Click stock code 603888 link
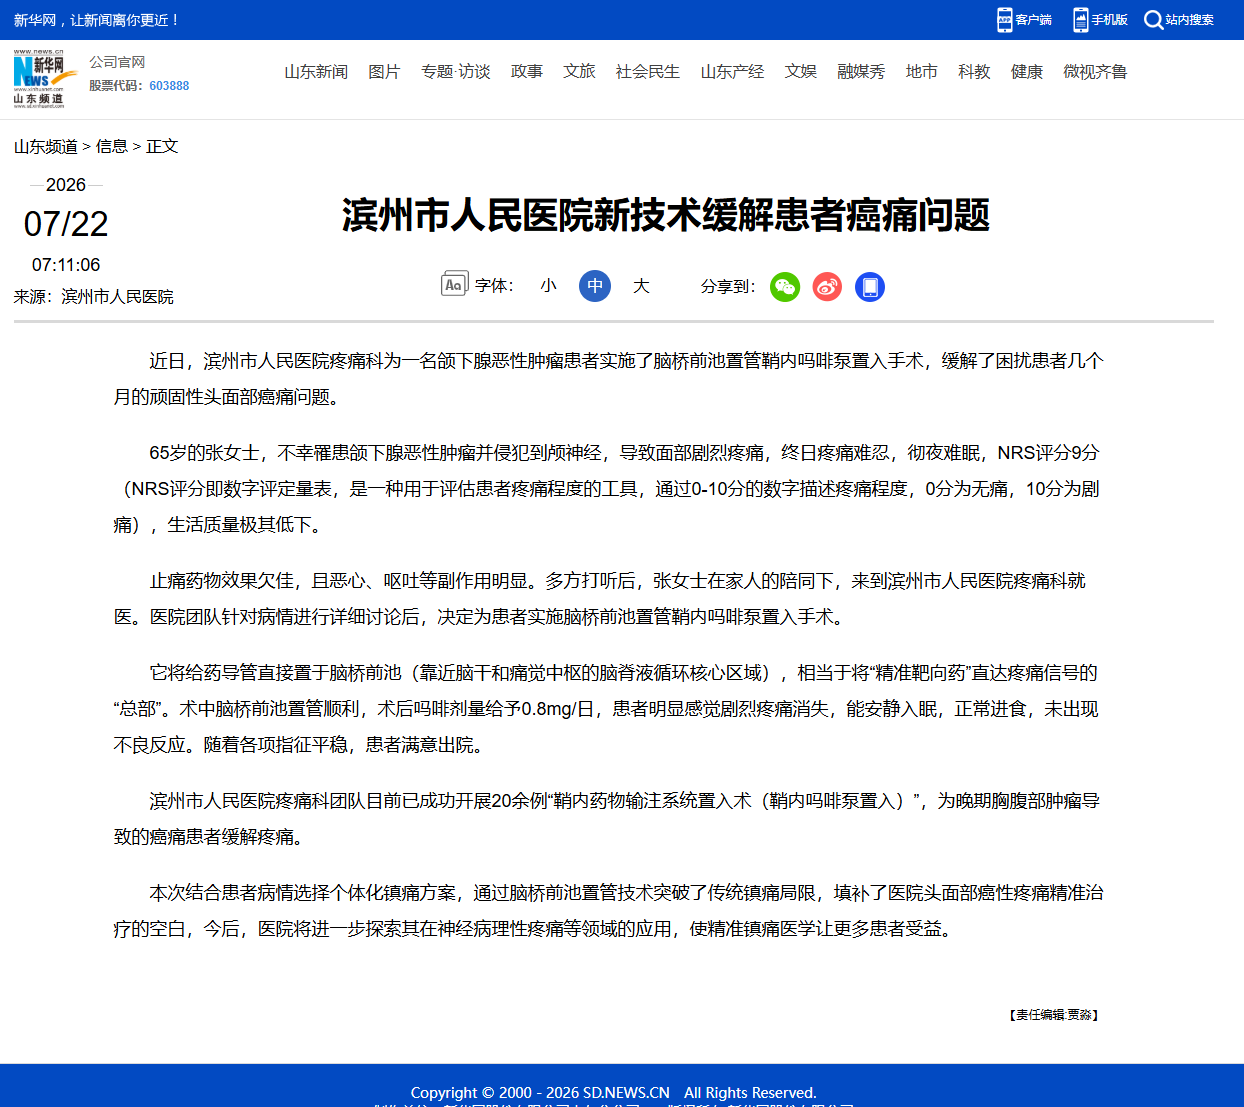Image resolution: width=1244 pixels, height=1107 pixels. point(169,86)
